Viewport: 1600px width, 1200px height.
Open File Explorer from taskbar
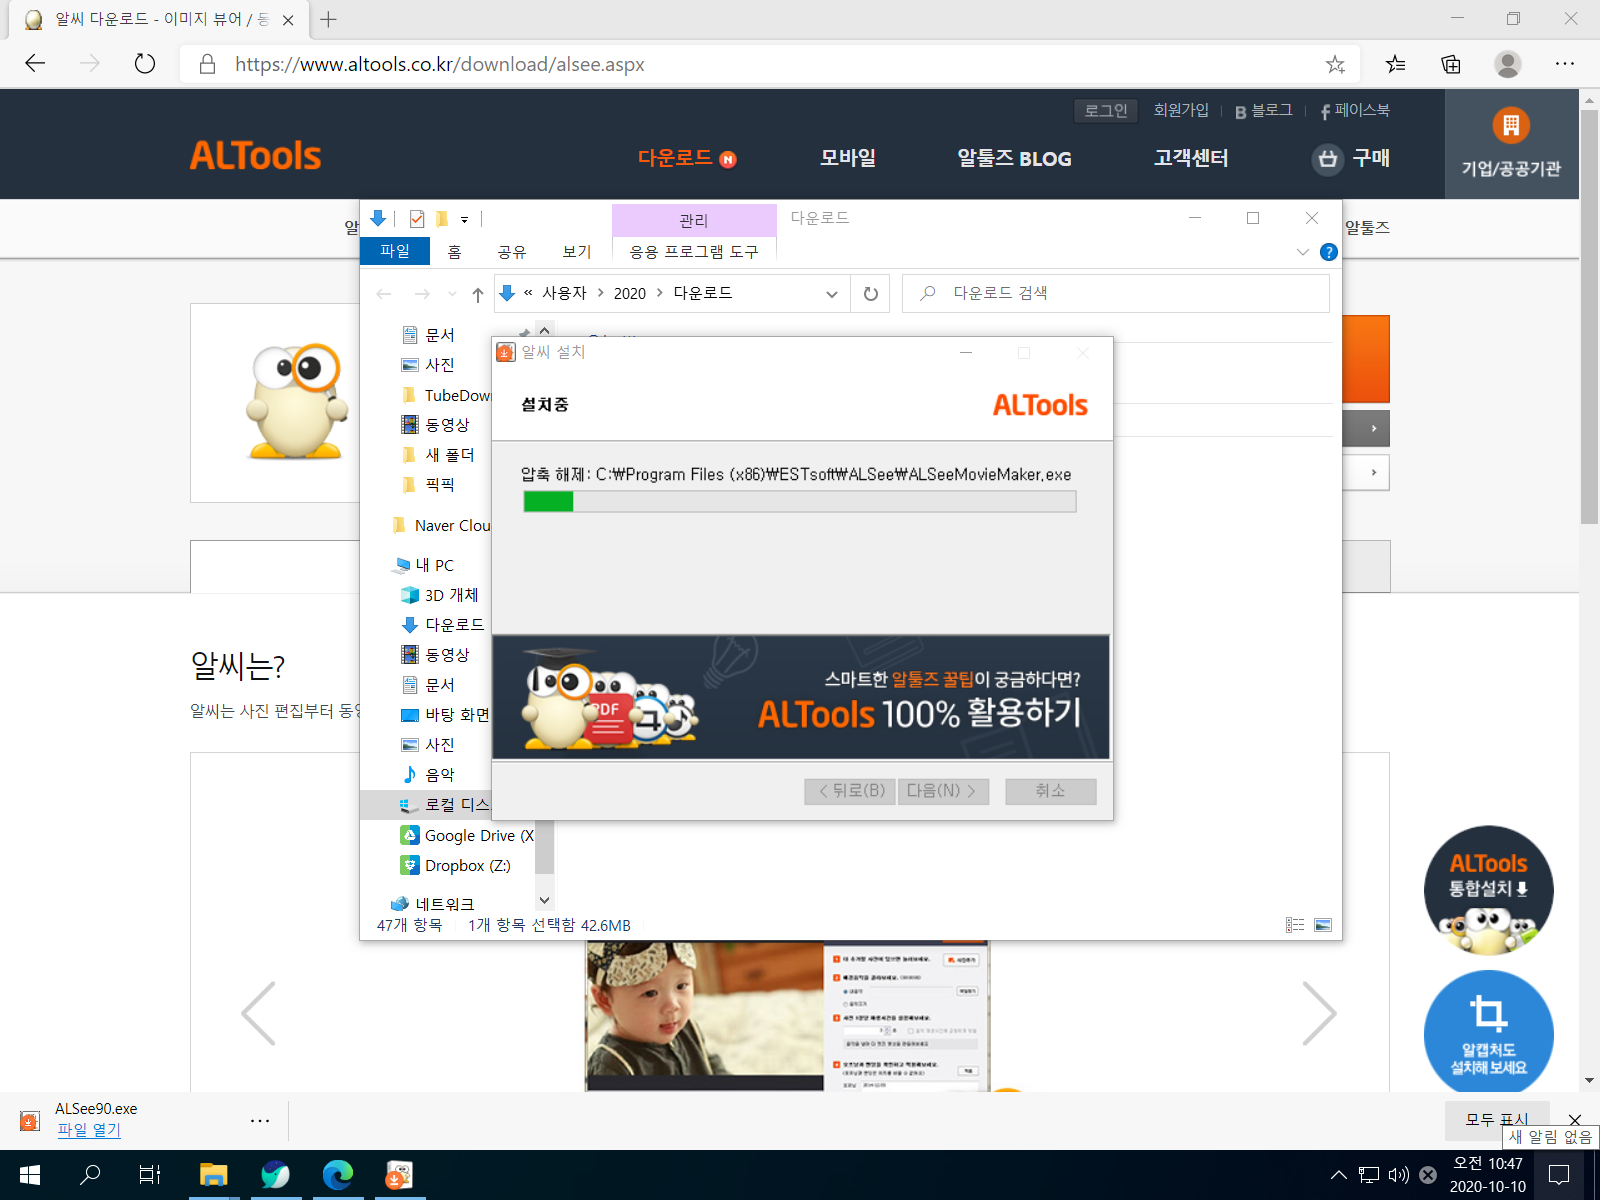click(213, 1175)
